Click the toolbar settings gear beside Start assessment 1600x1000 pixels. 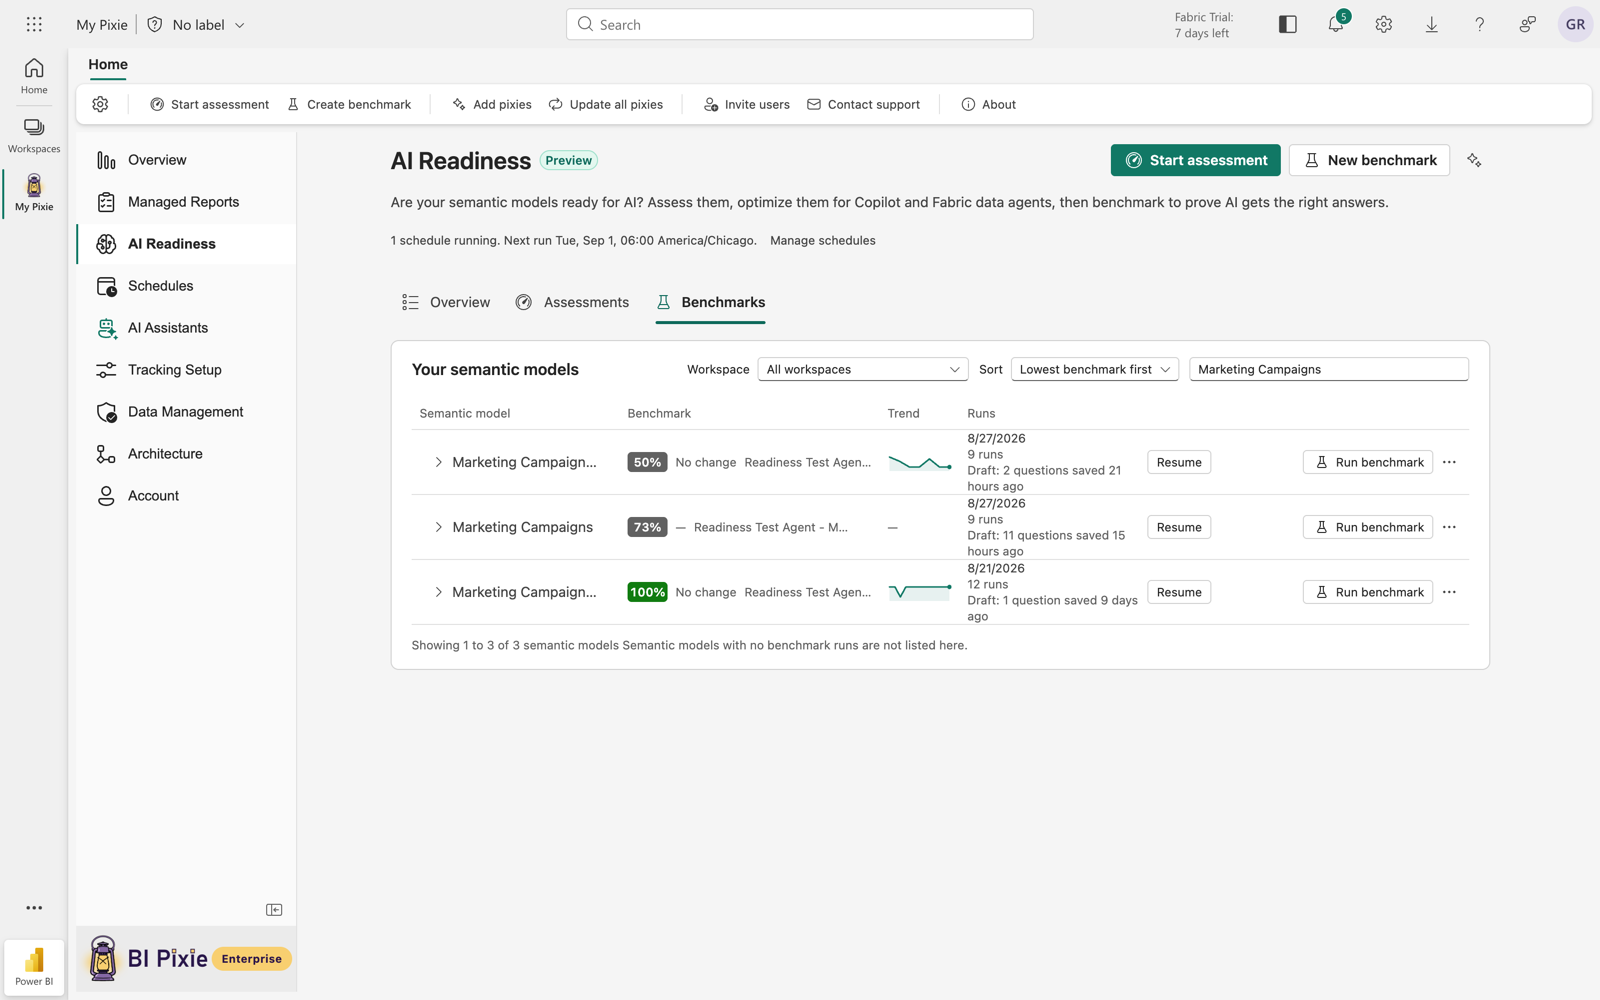pyautogui.click(x=100, y=104)
